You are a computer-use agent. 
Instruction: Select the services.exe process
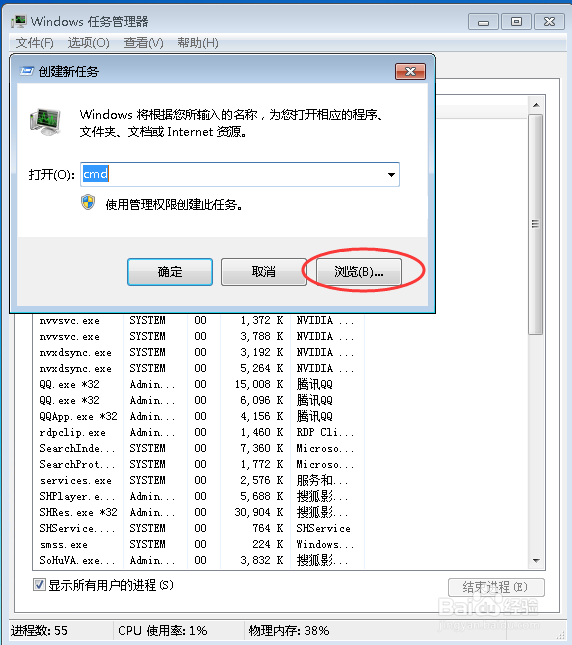point(198,480)
